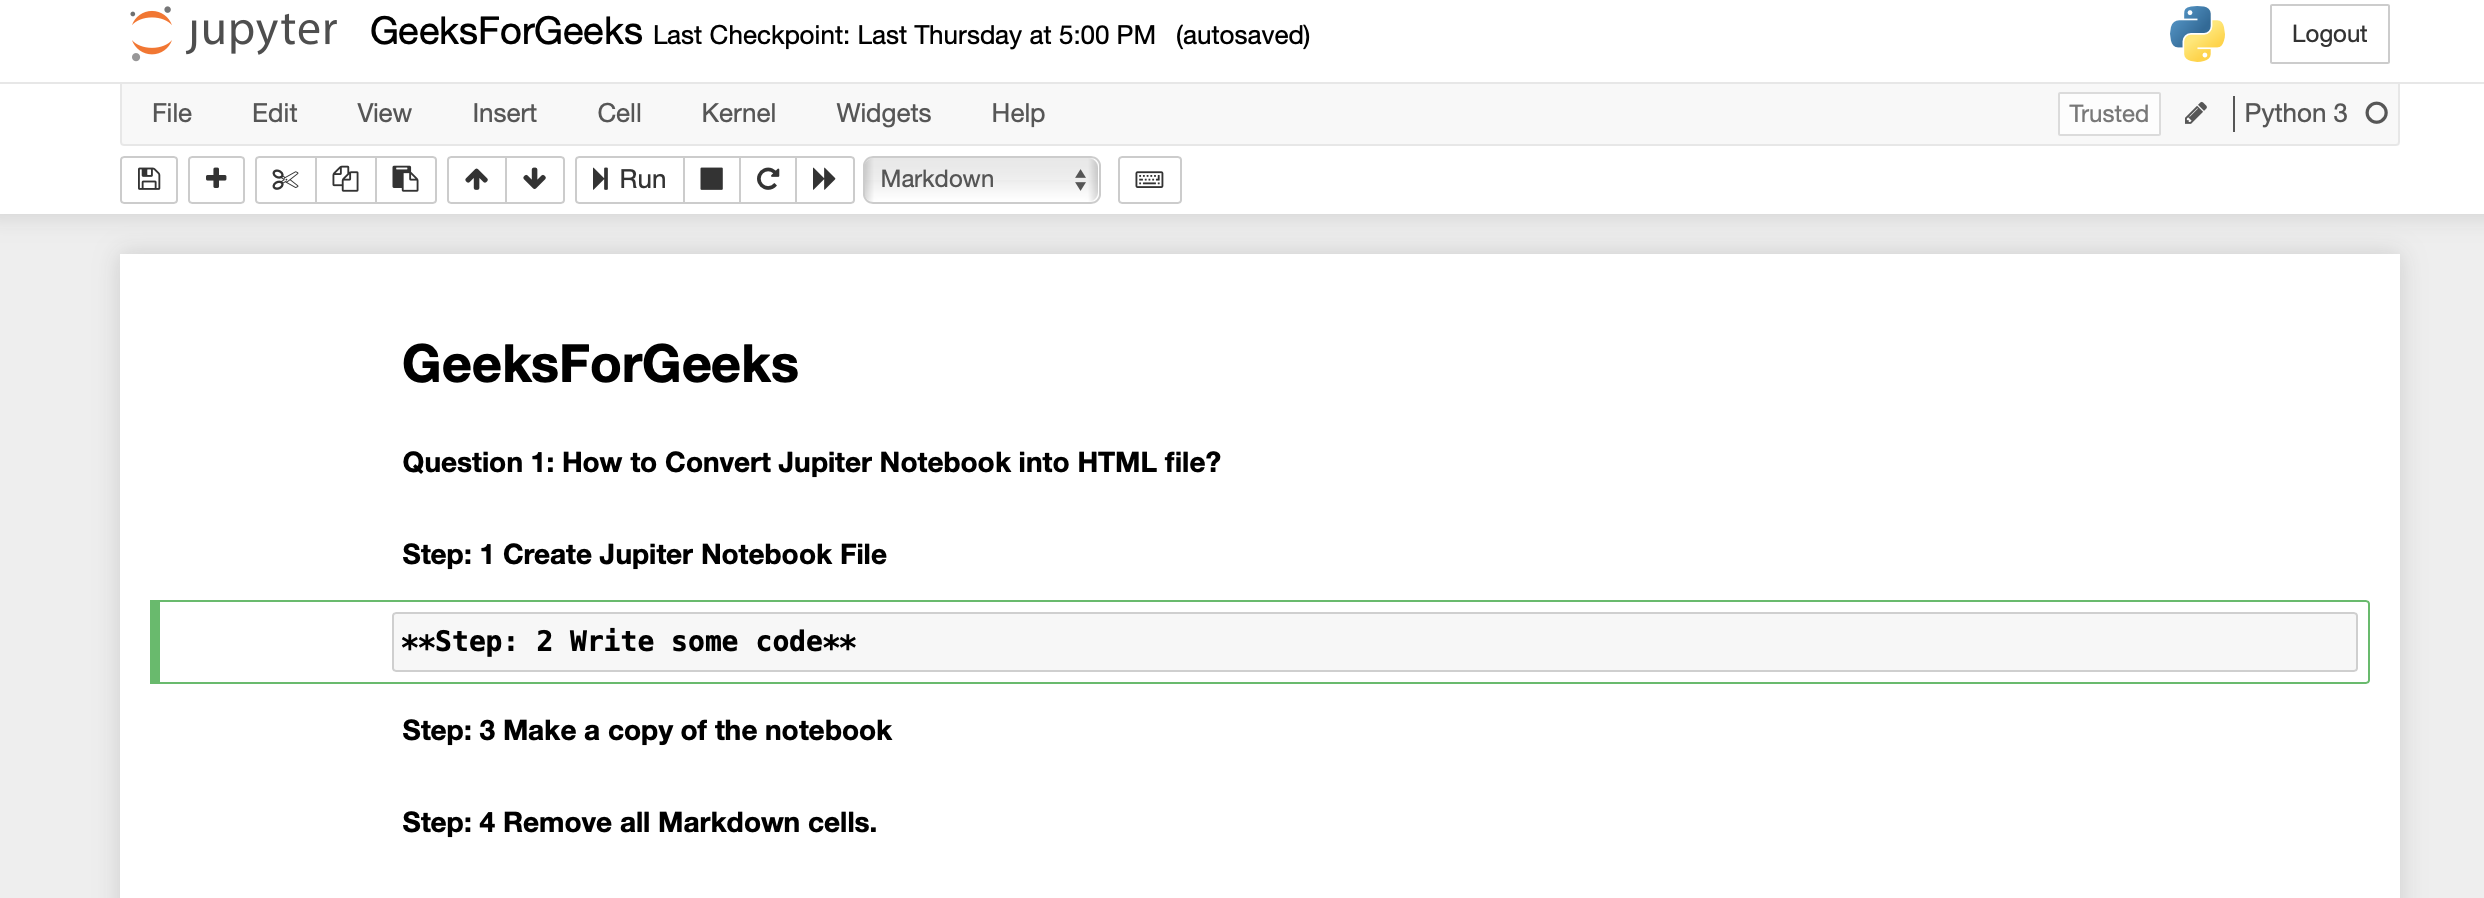Open the File menu
The height and width of the screenshot is (898, 2484).
click(x=172, y=114)
